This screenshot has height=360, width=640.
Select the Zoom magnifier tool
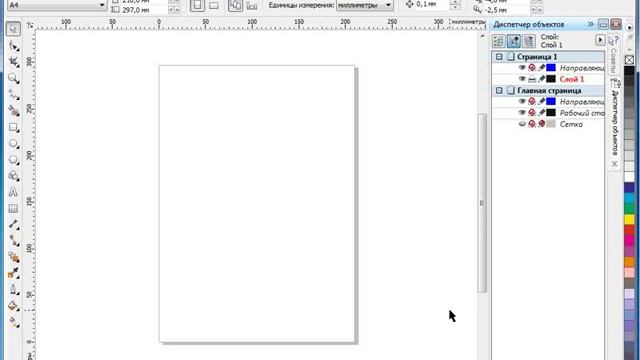pos(13,78)
